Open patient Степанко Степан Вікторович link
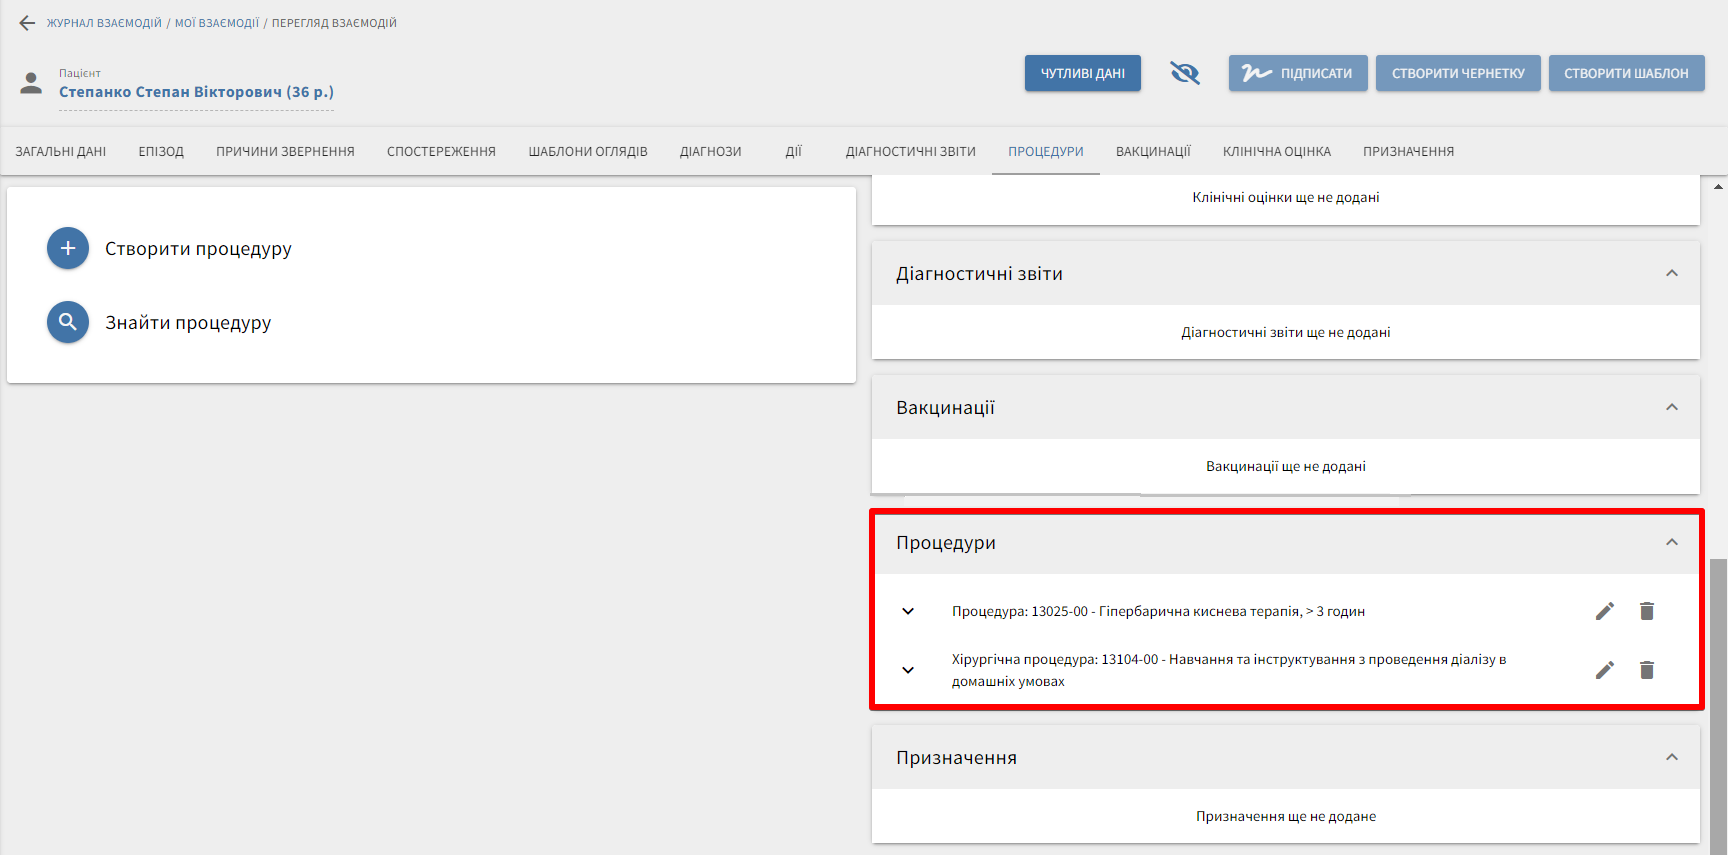This screenshot has width=1728, height=855. pyautogui.click(x=196, y=92)
